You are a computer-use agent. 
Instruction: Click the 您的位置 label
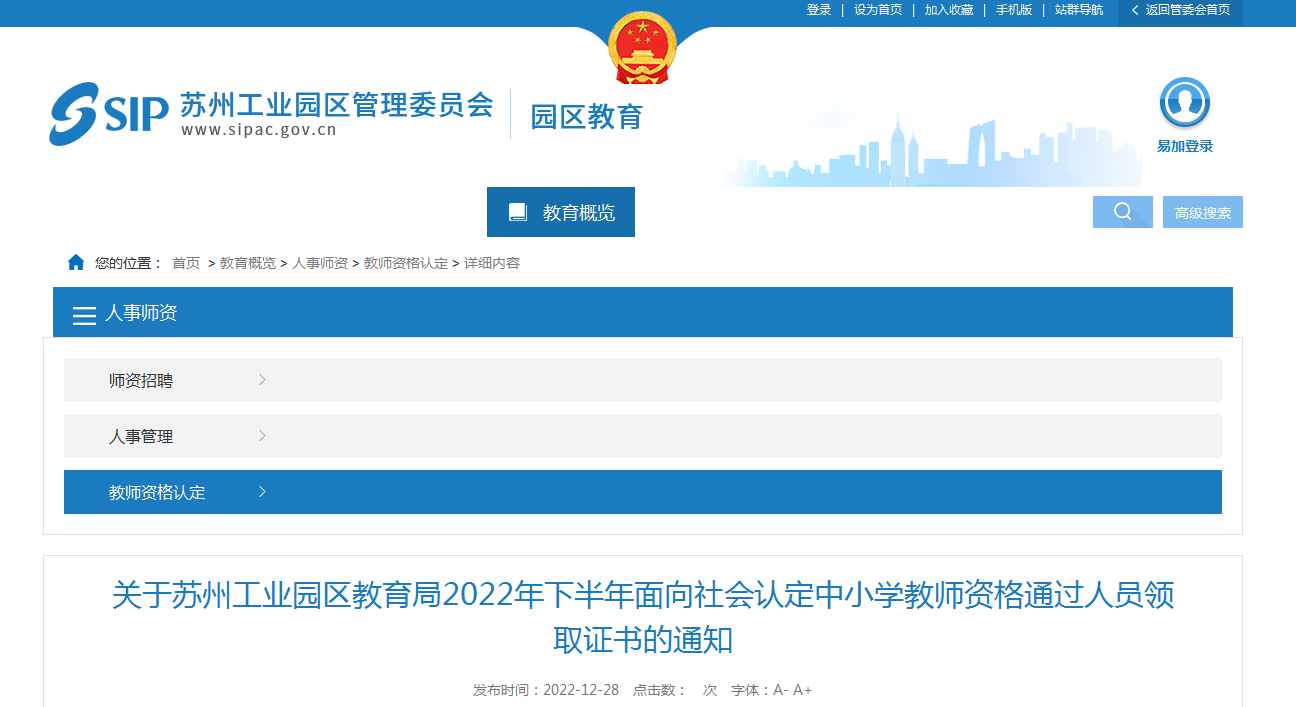pos(128,263)
